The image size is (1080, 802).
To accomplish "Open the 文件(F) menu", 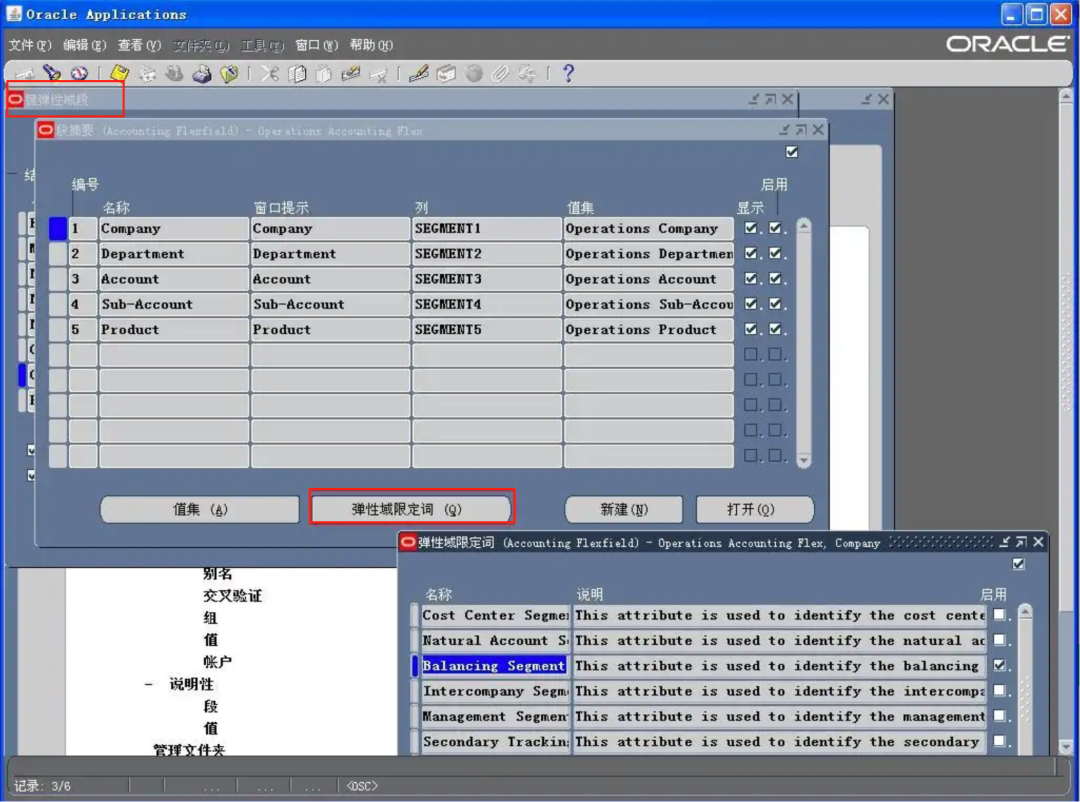I will pos(30,45).
